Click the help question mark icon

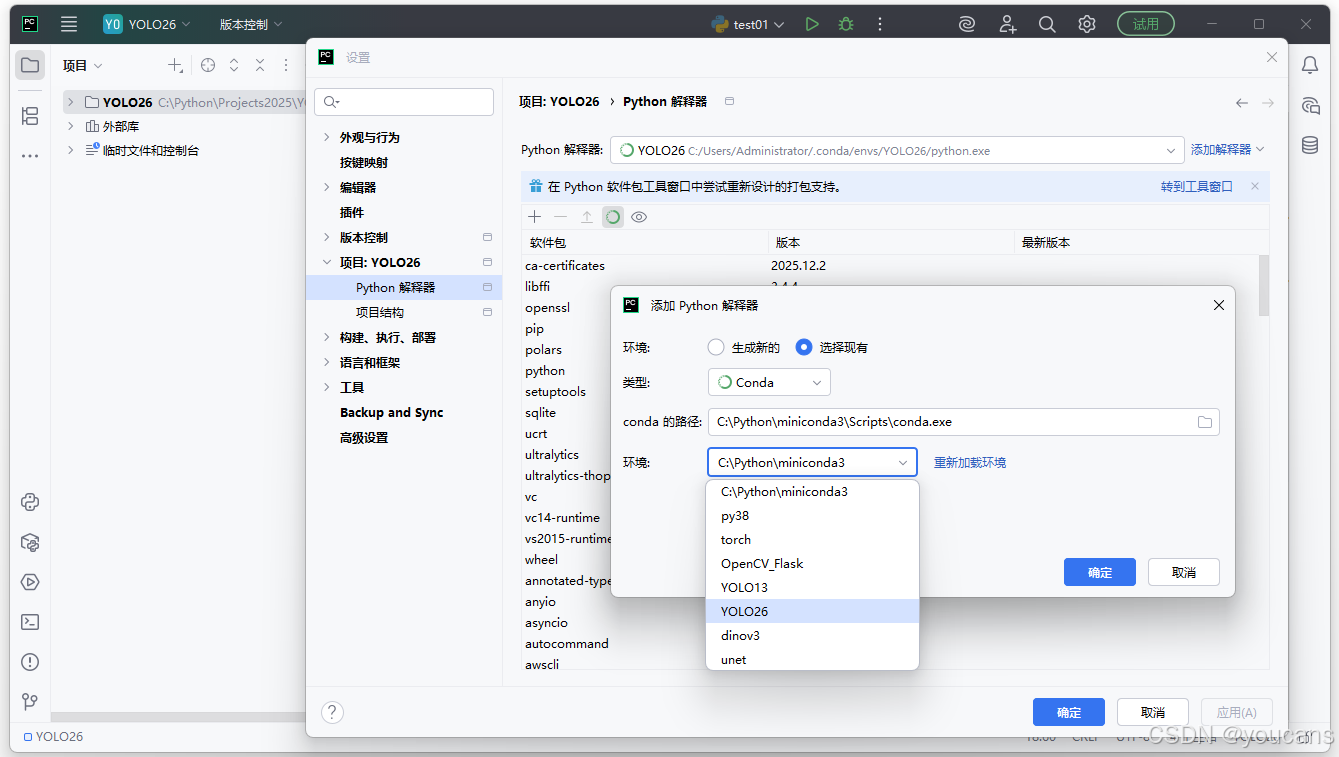333,712
